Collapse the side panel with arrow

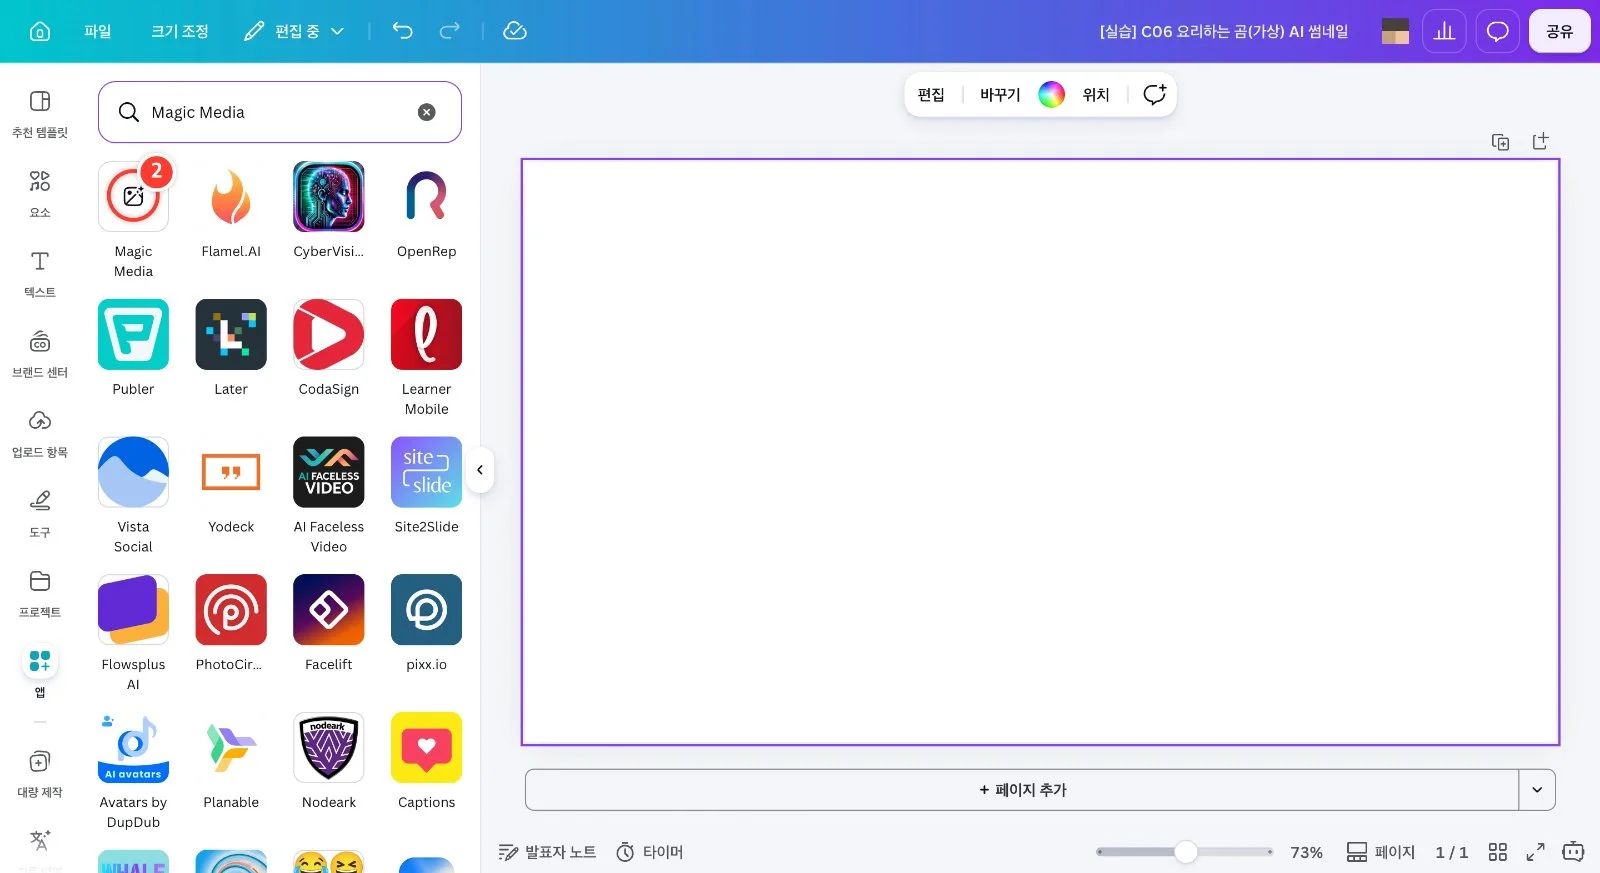pyautogui.click(x=480, y=470)
